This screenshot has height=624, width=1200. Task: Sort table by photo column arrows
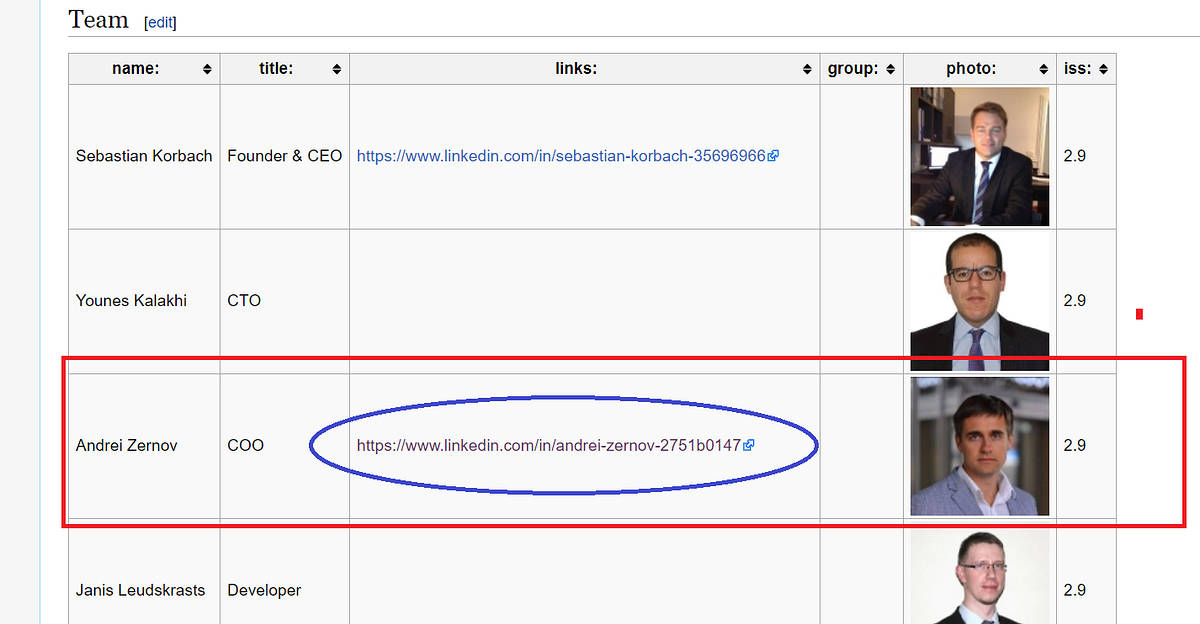tap(1044, 69)
